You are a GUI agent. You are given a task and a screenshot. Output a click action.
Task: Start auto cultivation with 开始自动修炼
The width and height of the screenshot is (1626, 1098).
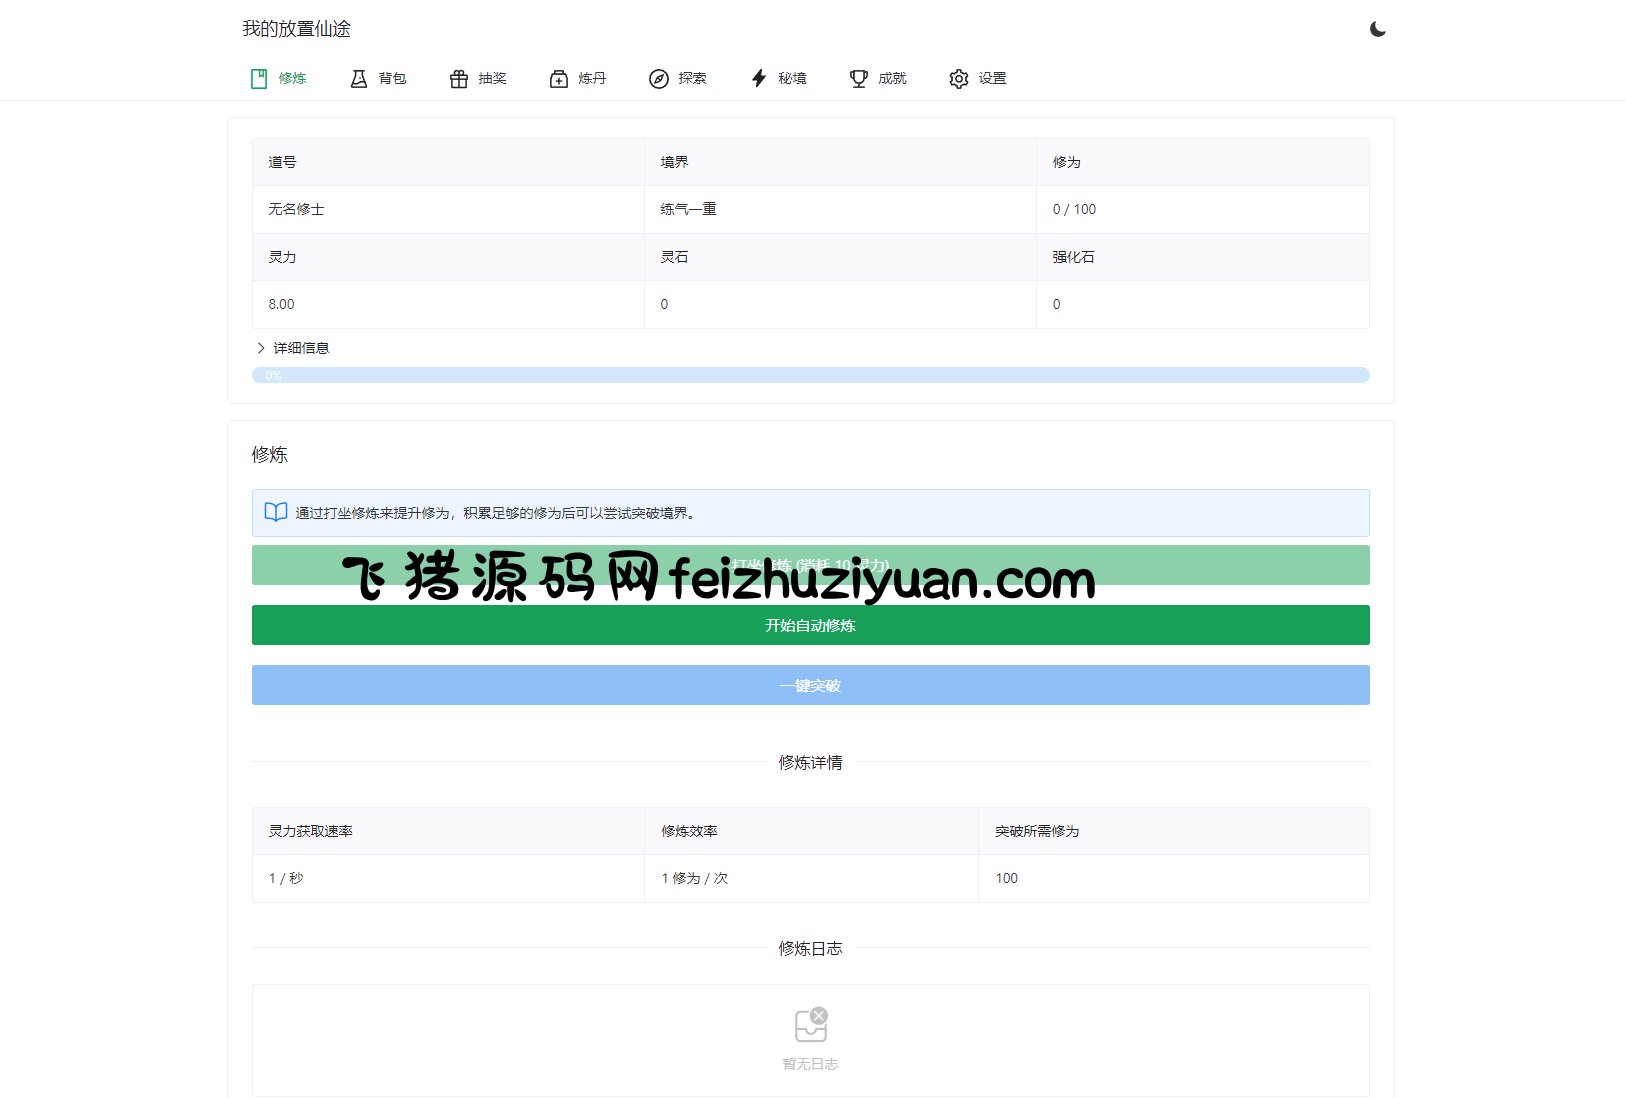[x=811, y=625]
